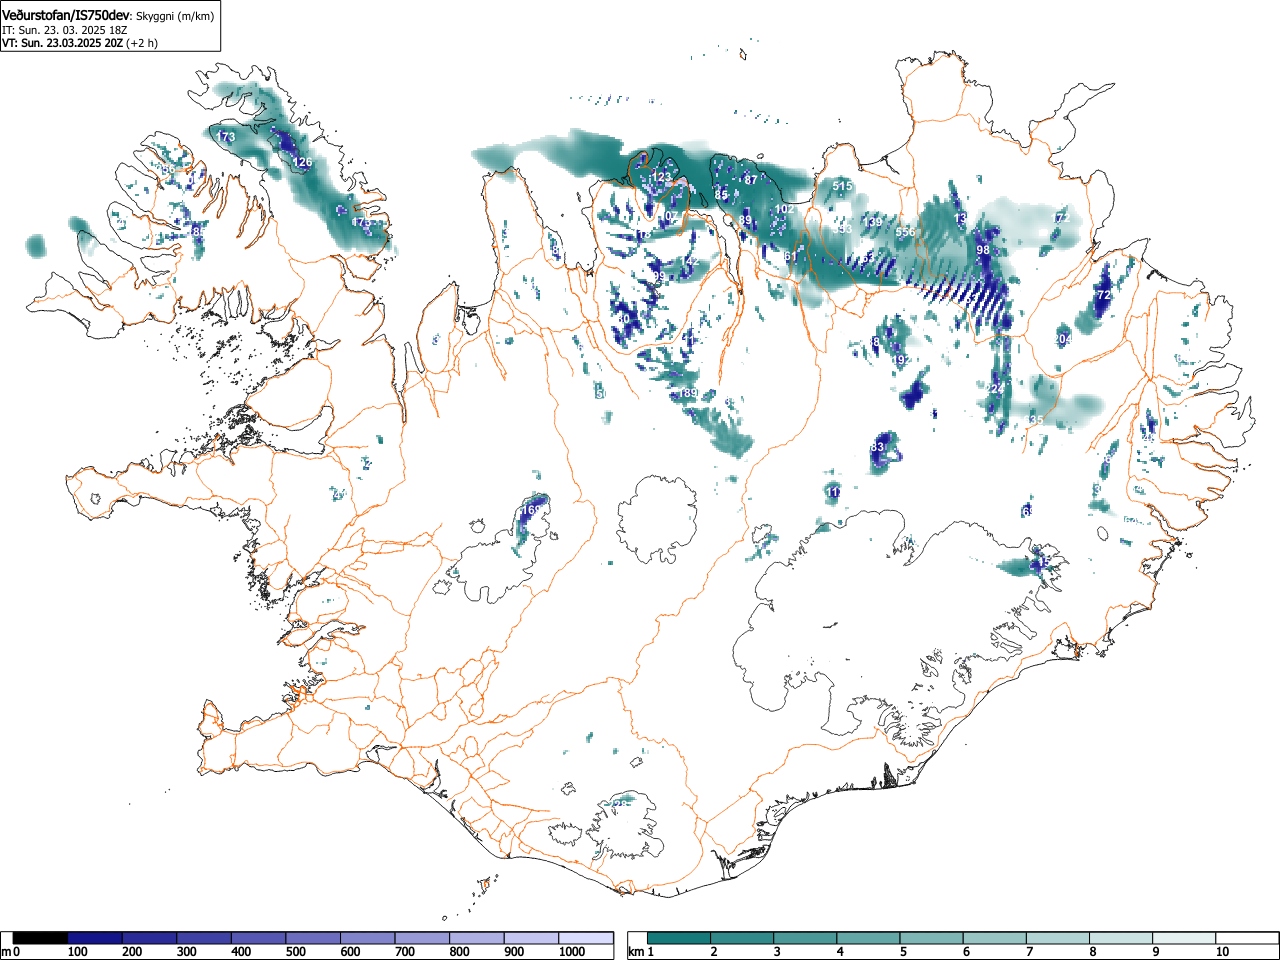Click the '87' visibility value on the map

point(751,180)
